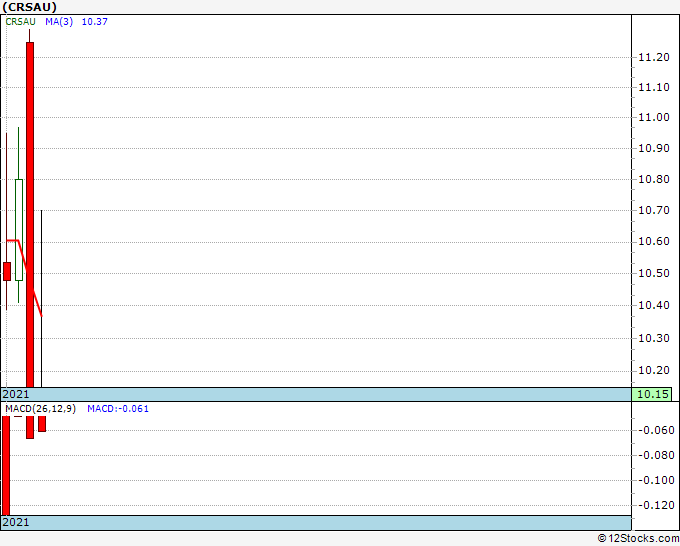Screen dimensions: 680x546
Task: Click the 10.70 price axis label
Action: 654,210
